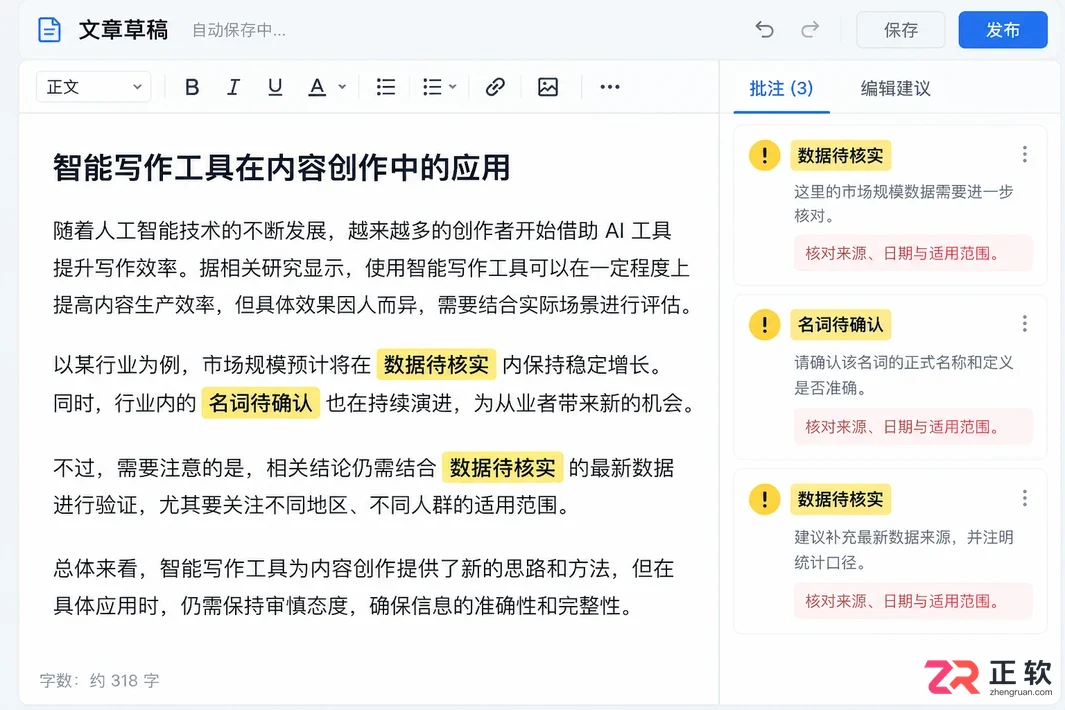1065x710 pixels.
Task: Click the highlighted 名词待确认 in the article body
Action: click(x=261, y=403)
